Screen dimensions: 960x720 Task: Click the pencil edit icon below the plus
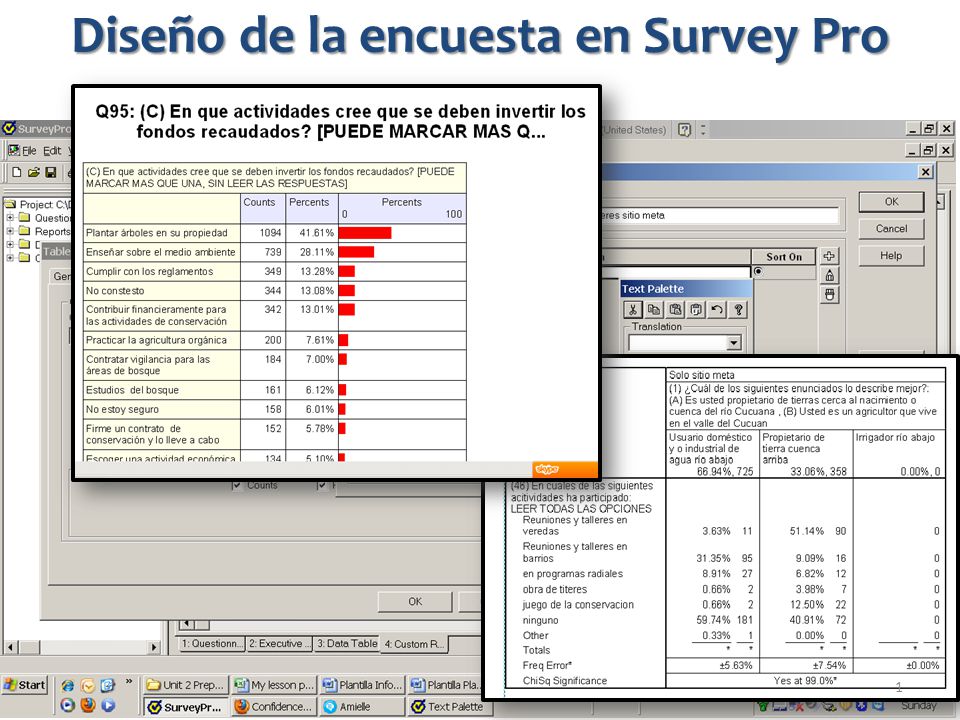point(829,276)
